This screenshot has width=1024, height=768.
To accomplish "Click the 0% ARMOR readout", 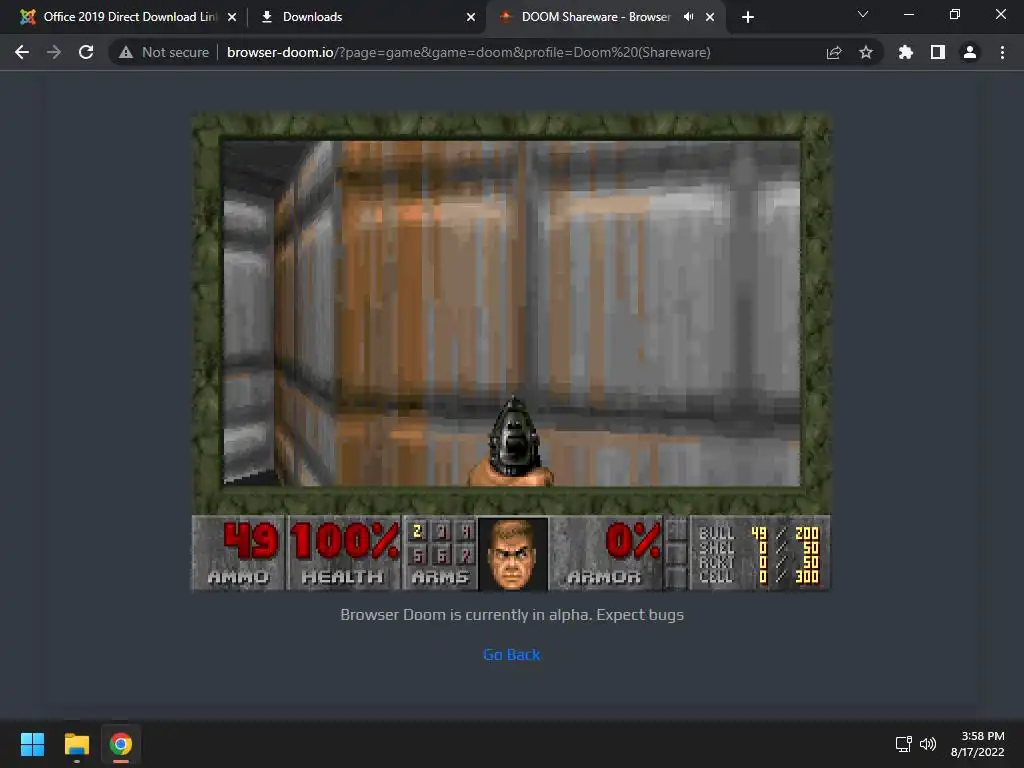I will [606, 553].
